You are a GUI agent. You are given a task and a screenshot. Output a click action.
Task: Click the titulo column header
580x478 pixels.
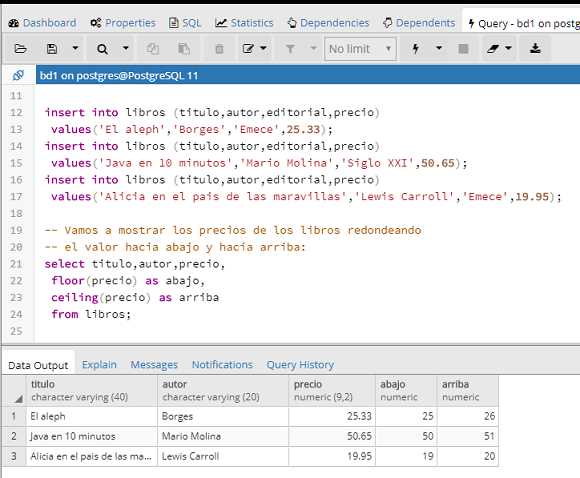[92, 391]
